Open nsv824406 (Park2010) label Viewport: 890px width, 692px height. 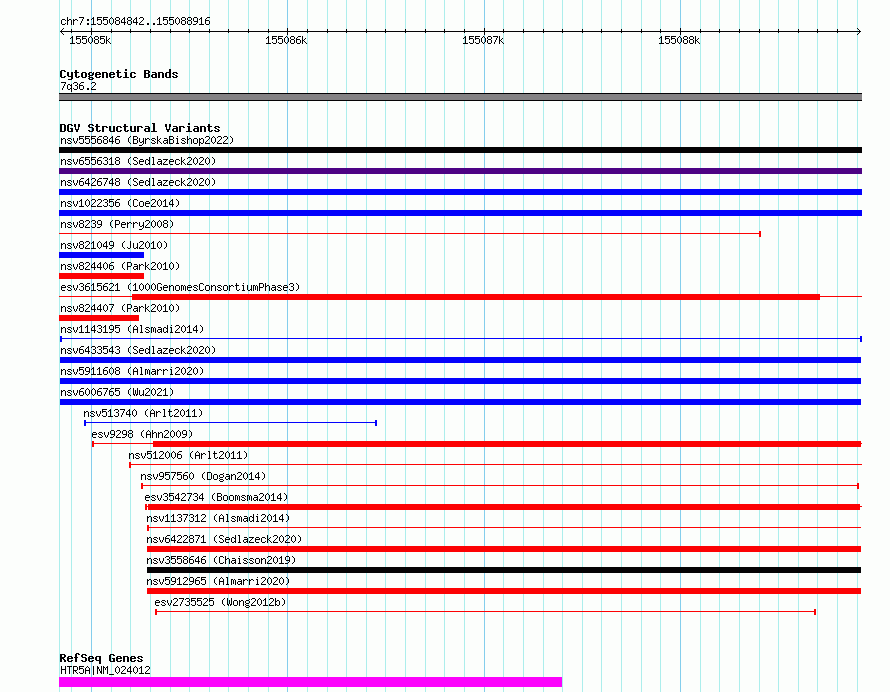pyautogui.click(x=120, y=266)
